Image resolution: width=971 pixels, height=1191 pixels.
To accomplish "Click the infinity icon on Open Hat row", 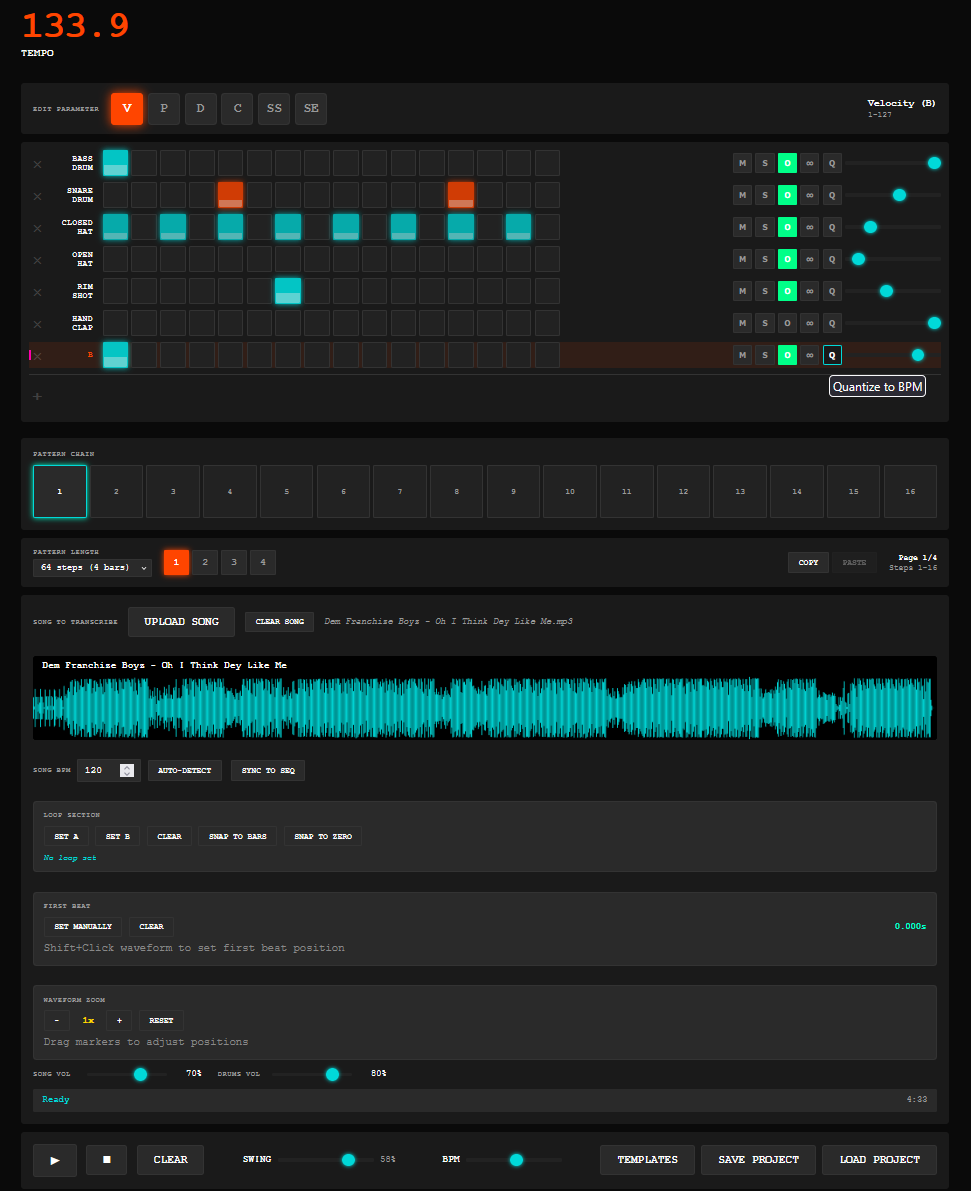I will tap(810, 259).
